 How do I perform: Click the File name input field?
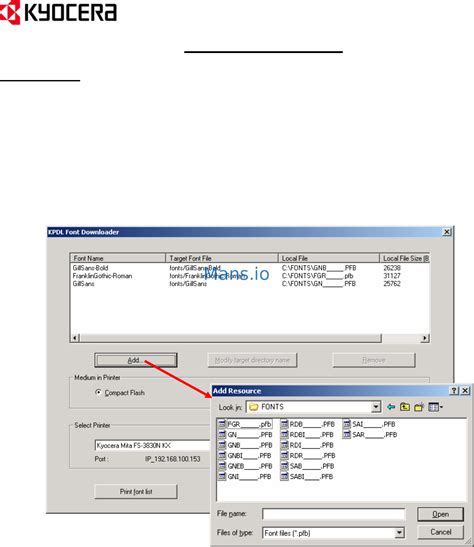(334, 514)
